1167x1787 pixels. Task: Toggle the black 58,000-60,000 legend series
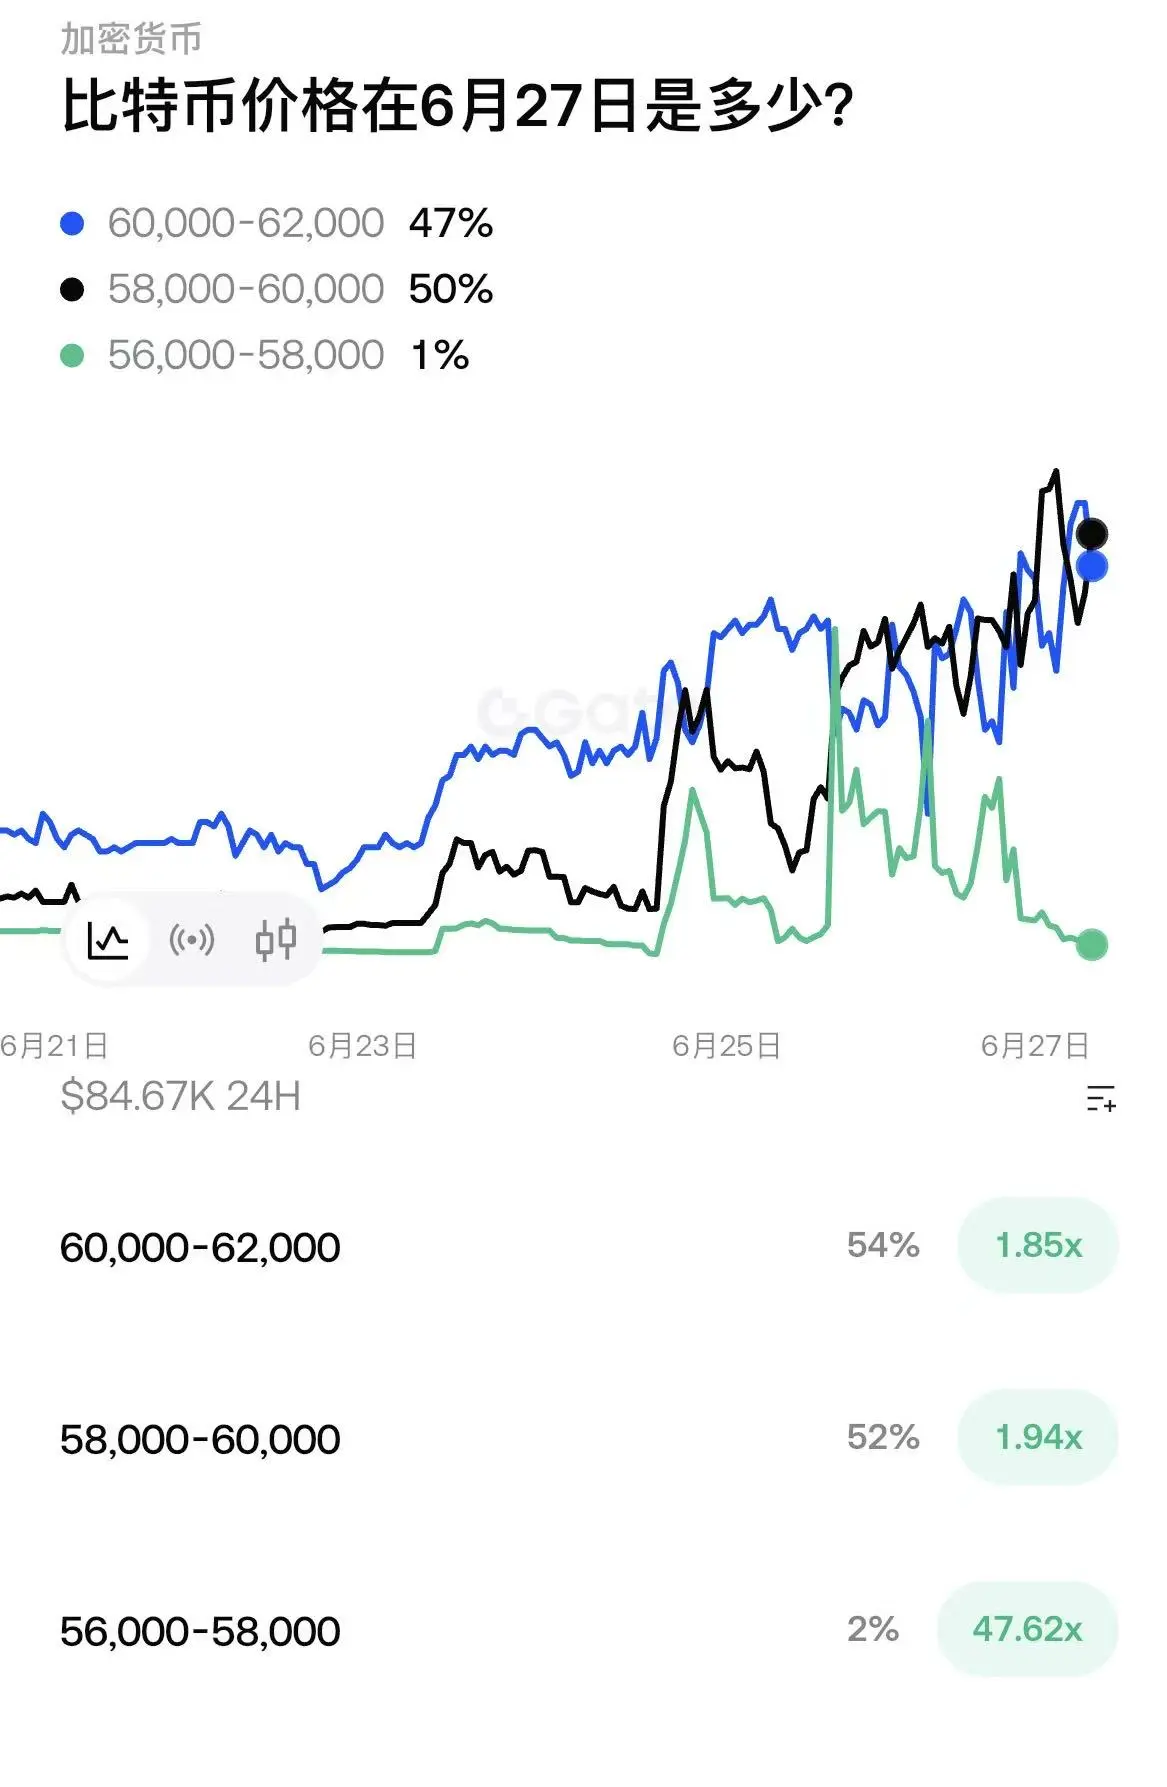277,289
